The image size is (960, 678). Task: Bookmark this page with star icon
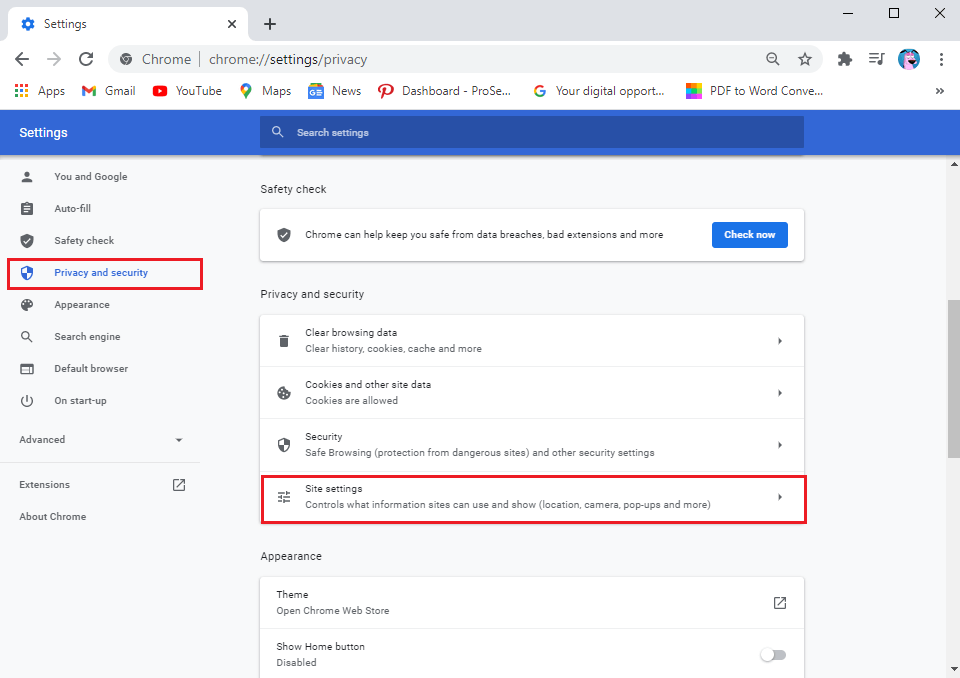point(805,59)
